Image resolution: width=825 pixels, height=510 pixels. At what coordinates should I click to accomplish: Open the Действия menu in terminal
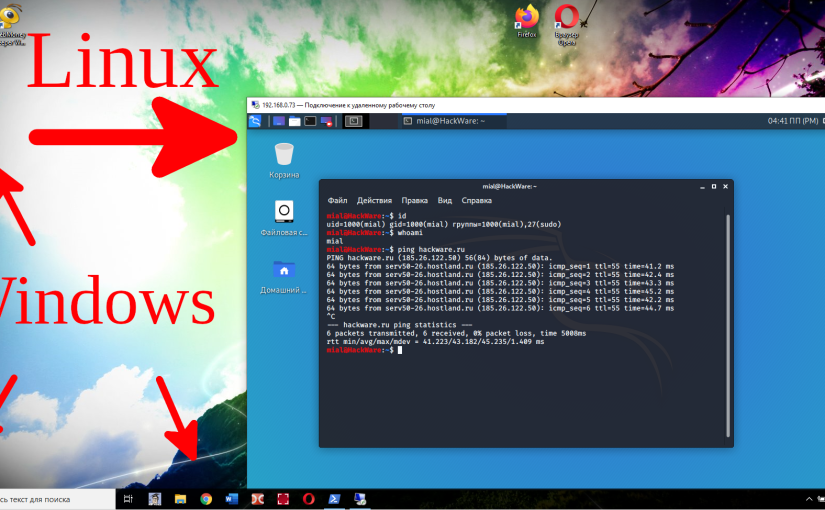[x=374, y=200]
